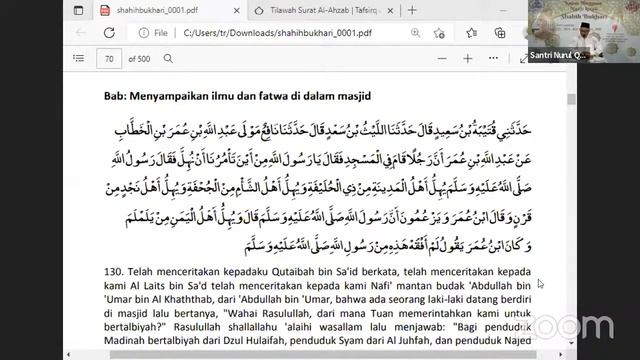Search within the PDF document
640x360 pixels.
pyautogui.click(x=168, y=58)
